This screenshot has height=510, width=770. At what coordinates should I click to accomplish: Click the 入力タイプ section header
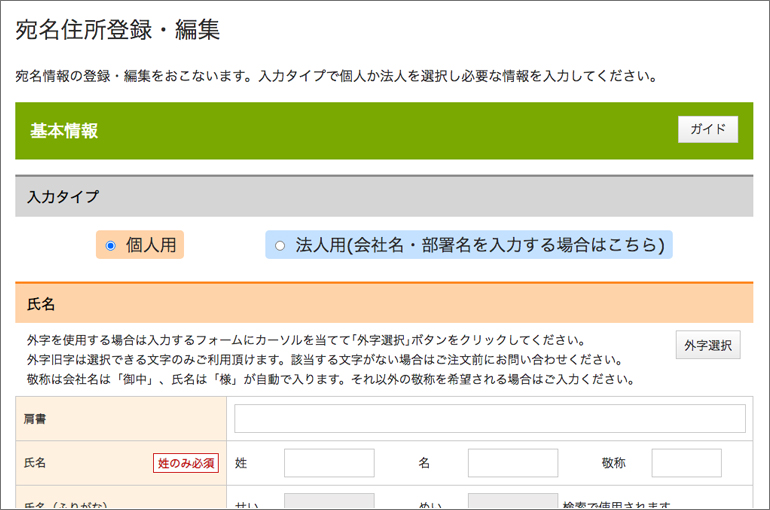[x=384, y=197]
